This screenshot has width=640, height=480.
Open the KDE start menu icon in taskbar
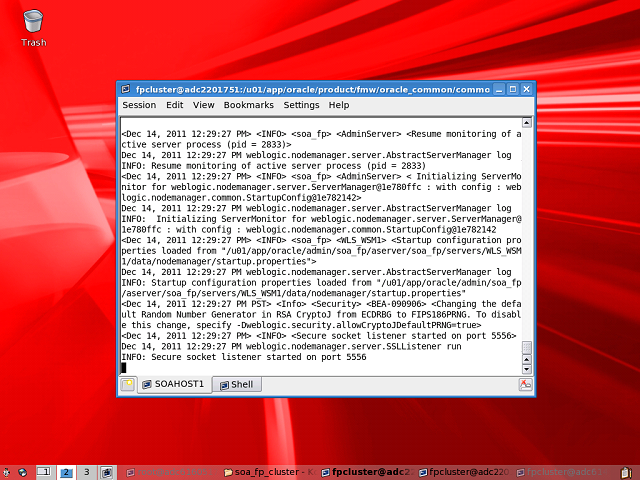coord(6,472)
